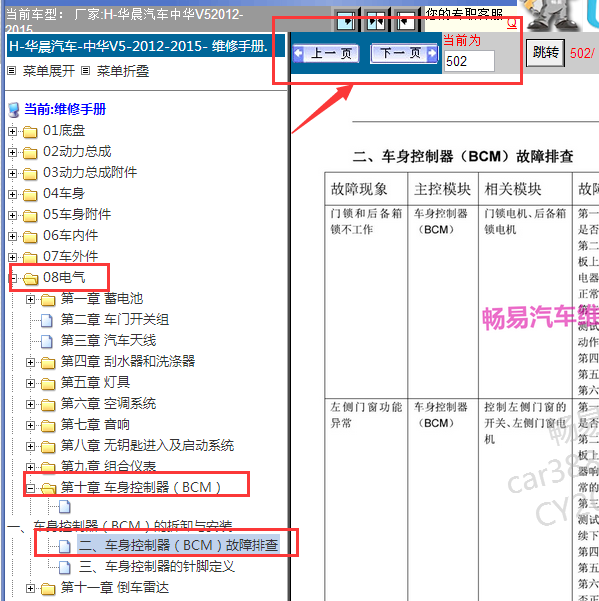Viewport: 599px width, 601px height.
Task: Click the icon beside 菜单折叠
Action: click(x=85, y=71)
